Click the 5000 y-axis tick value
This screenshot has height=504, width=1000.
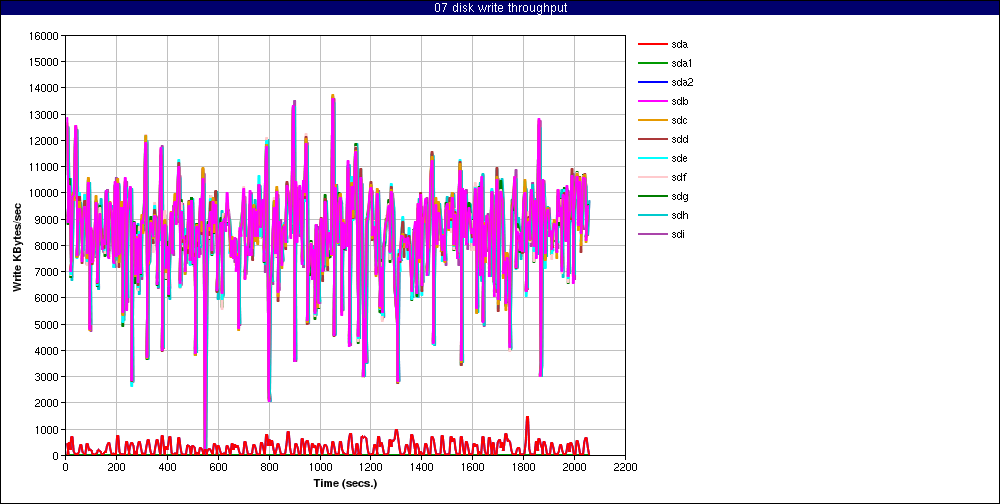click(47, 325)
